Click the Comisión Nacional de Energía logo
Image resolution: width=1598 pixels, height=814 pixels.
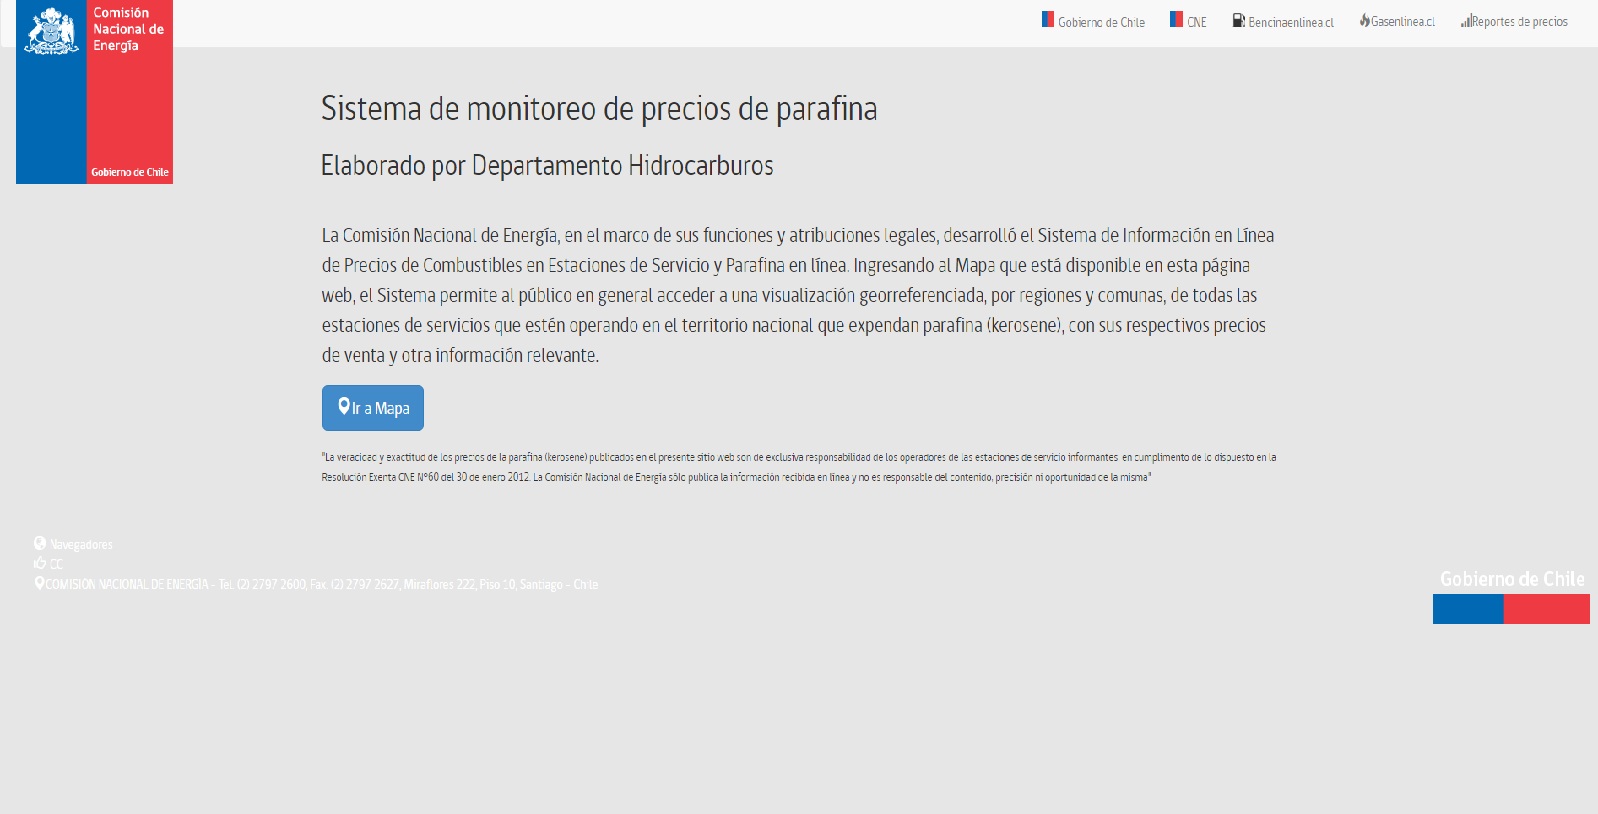coord(94,92)
